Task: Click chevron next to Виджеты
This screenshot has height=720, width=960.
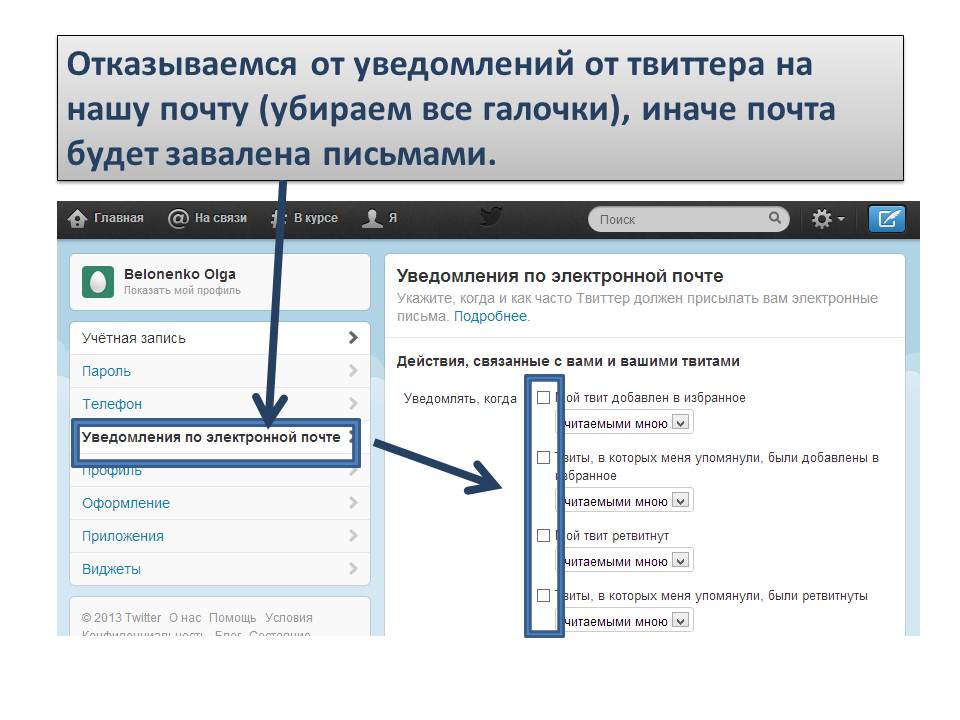Action: [x=353, y=569]
